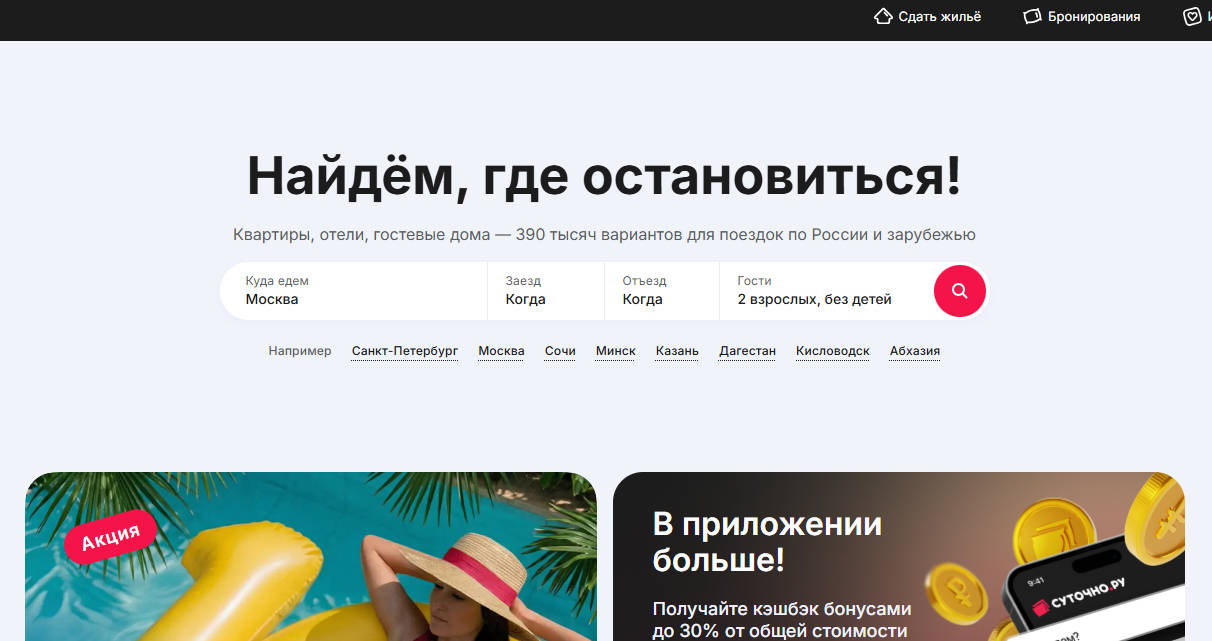Pick Минск from example destinations
This screenshot has width=1212, height=641.
click(616, 351)
